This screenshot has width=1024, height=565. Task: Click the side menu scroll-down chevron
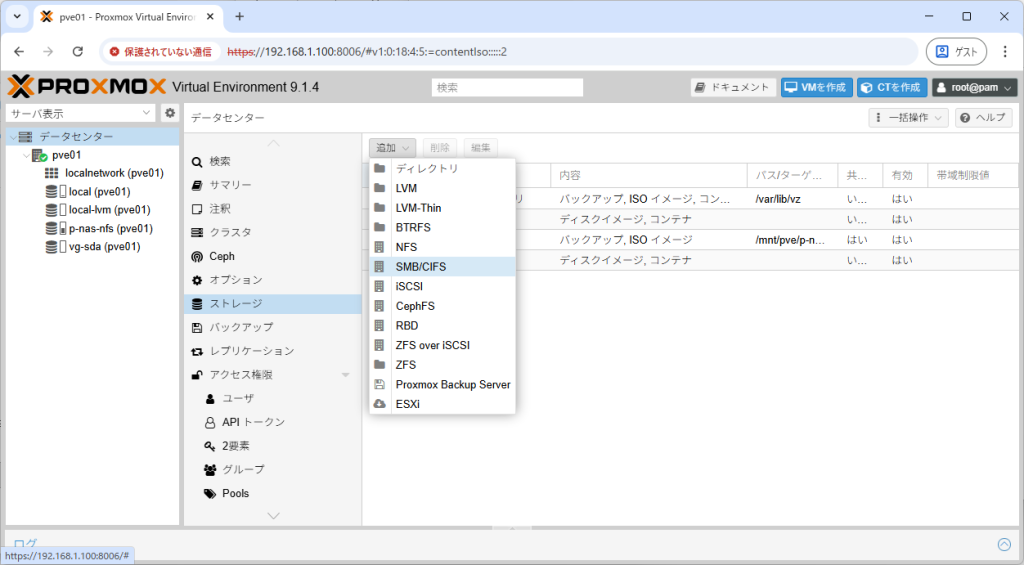(x=273, y=516)
